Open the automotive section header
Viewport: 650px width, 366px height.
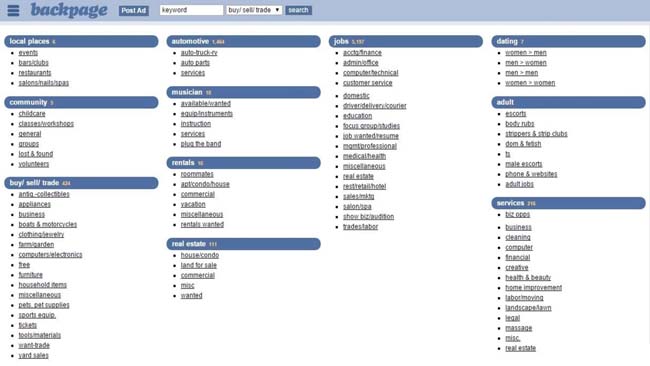point(243,41)
